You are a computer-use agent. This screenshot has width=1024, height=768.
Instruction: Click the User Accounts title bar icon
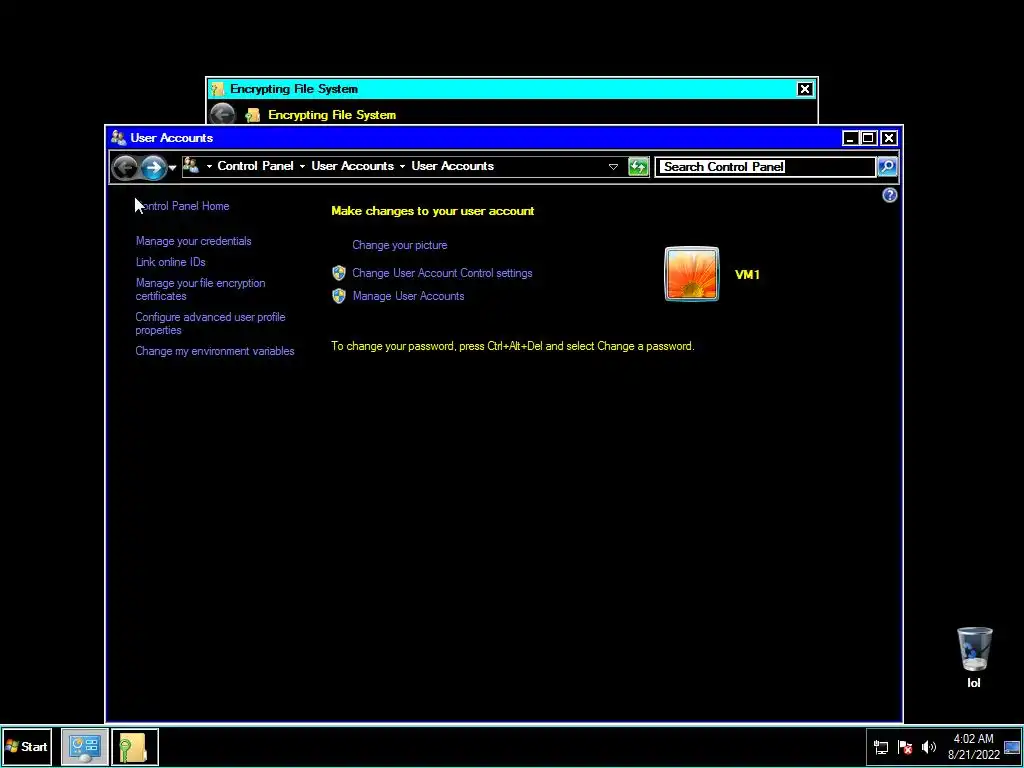118,138
